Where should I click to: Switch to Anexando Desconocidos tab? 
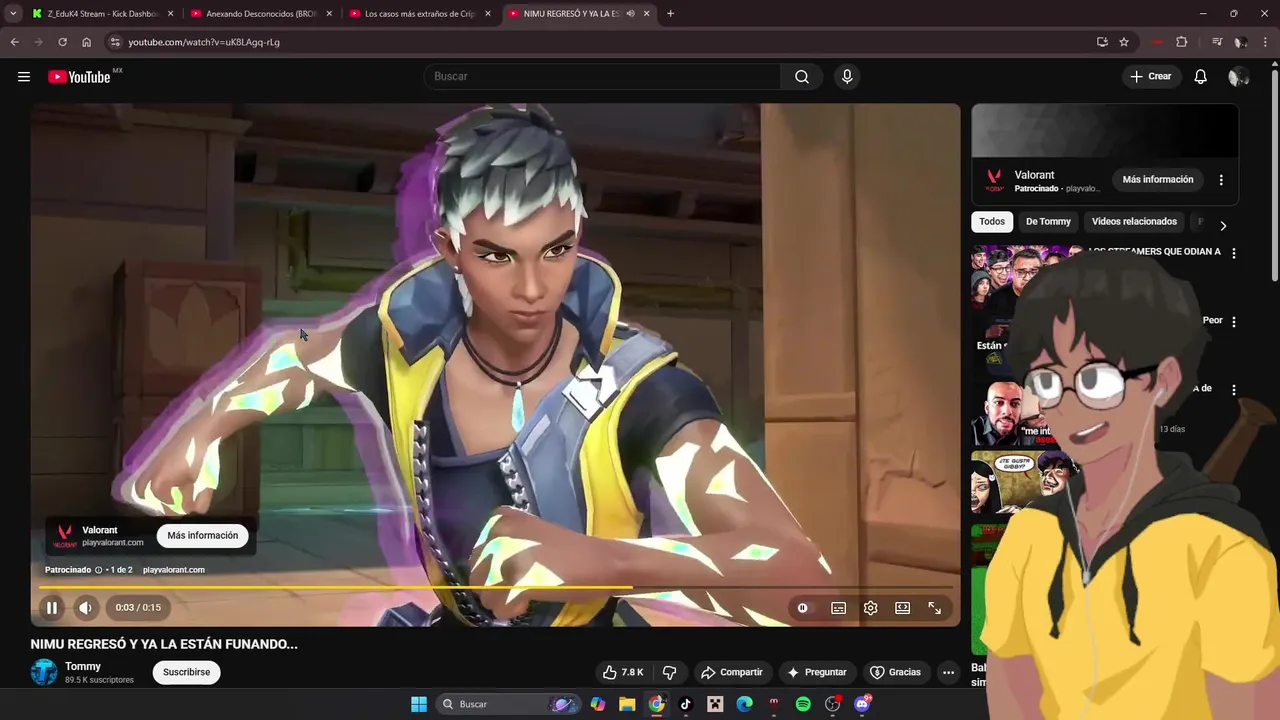point(260,14)
